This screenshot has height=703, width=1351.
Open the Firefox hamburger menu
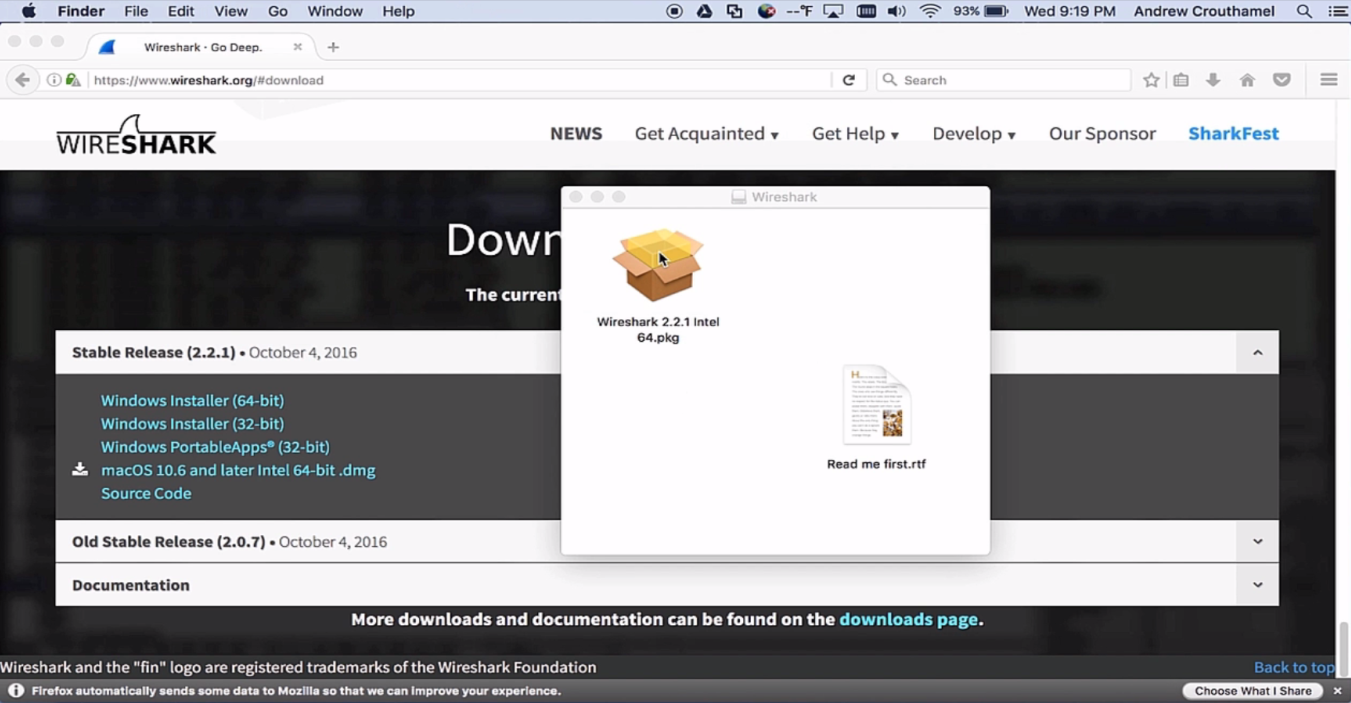[1328, 80]
